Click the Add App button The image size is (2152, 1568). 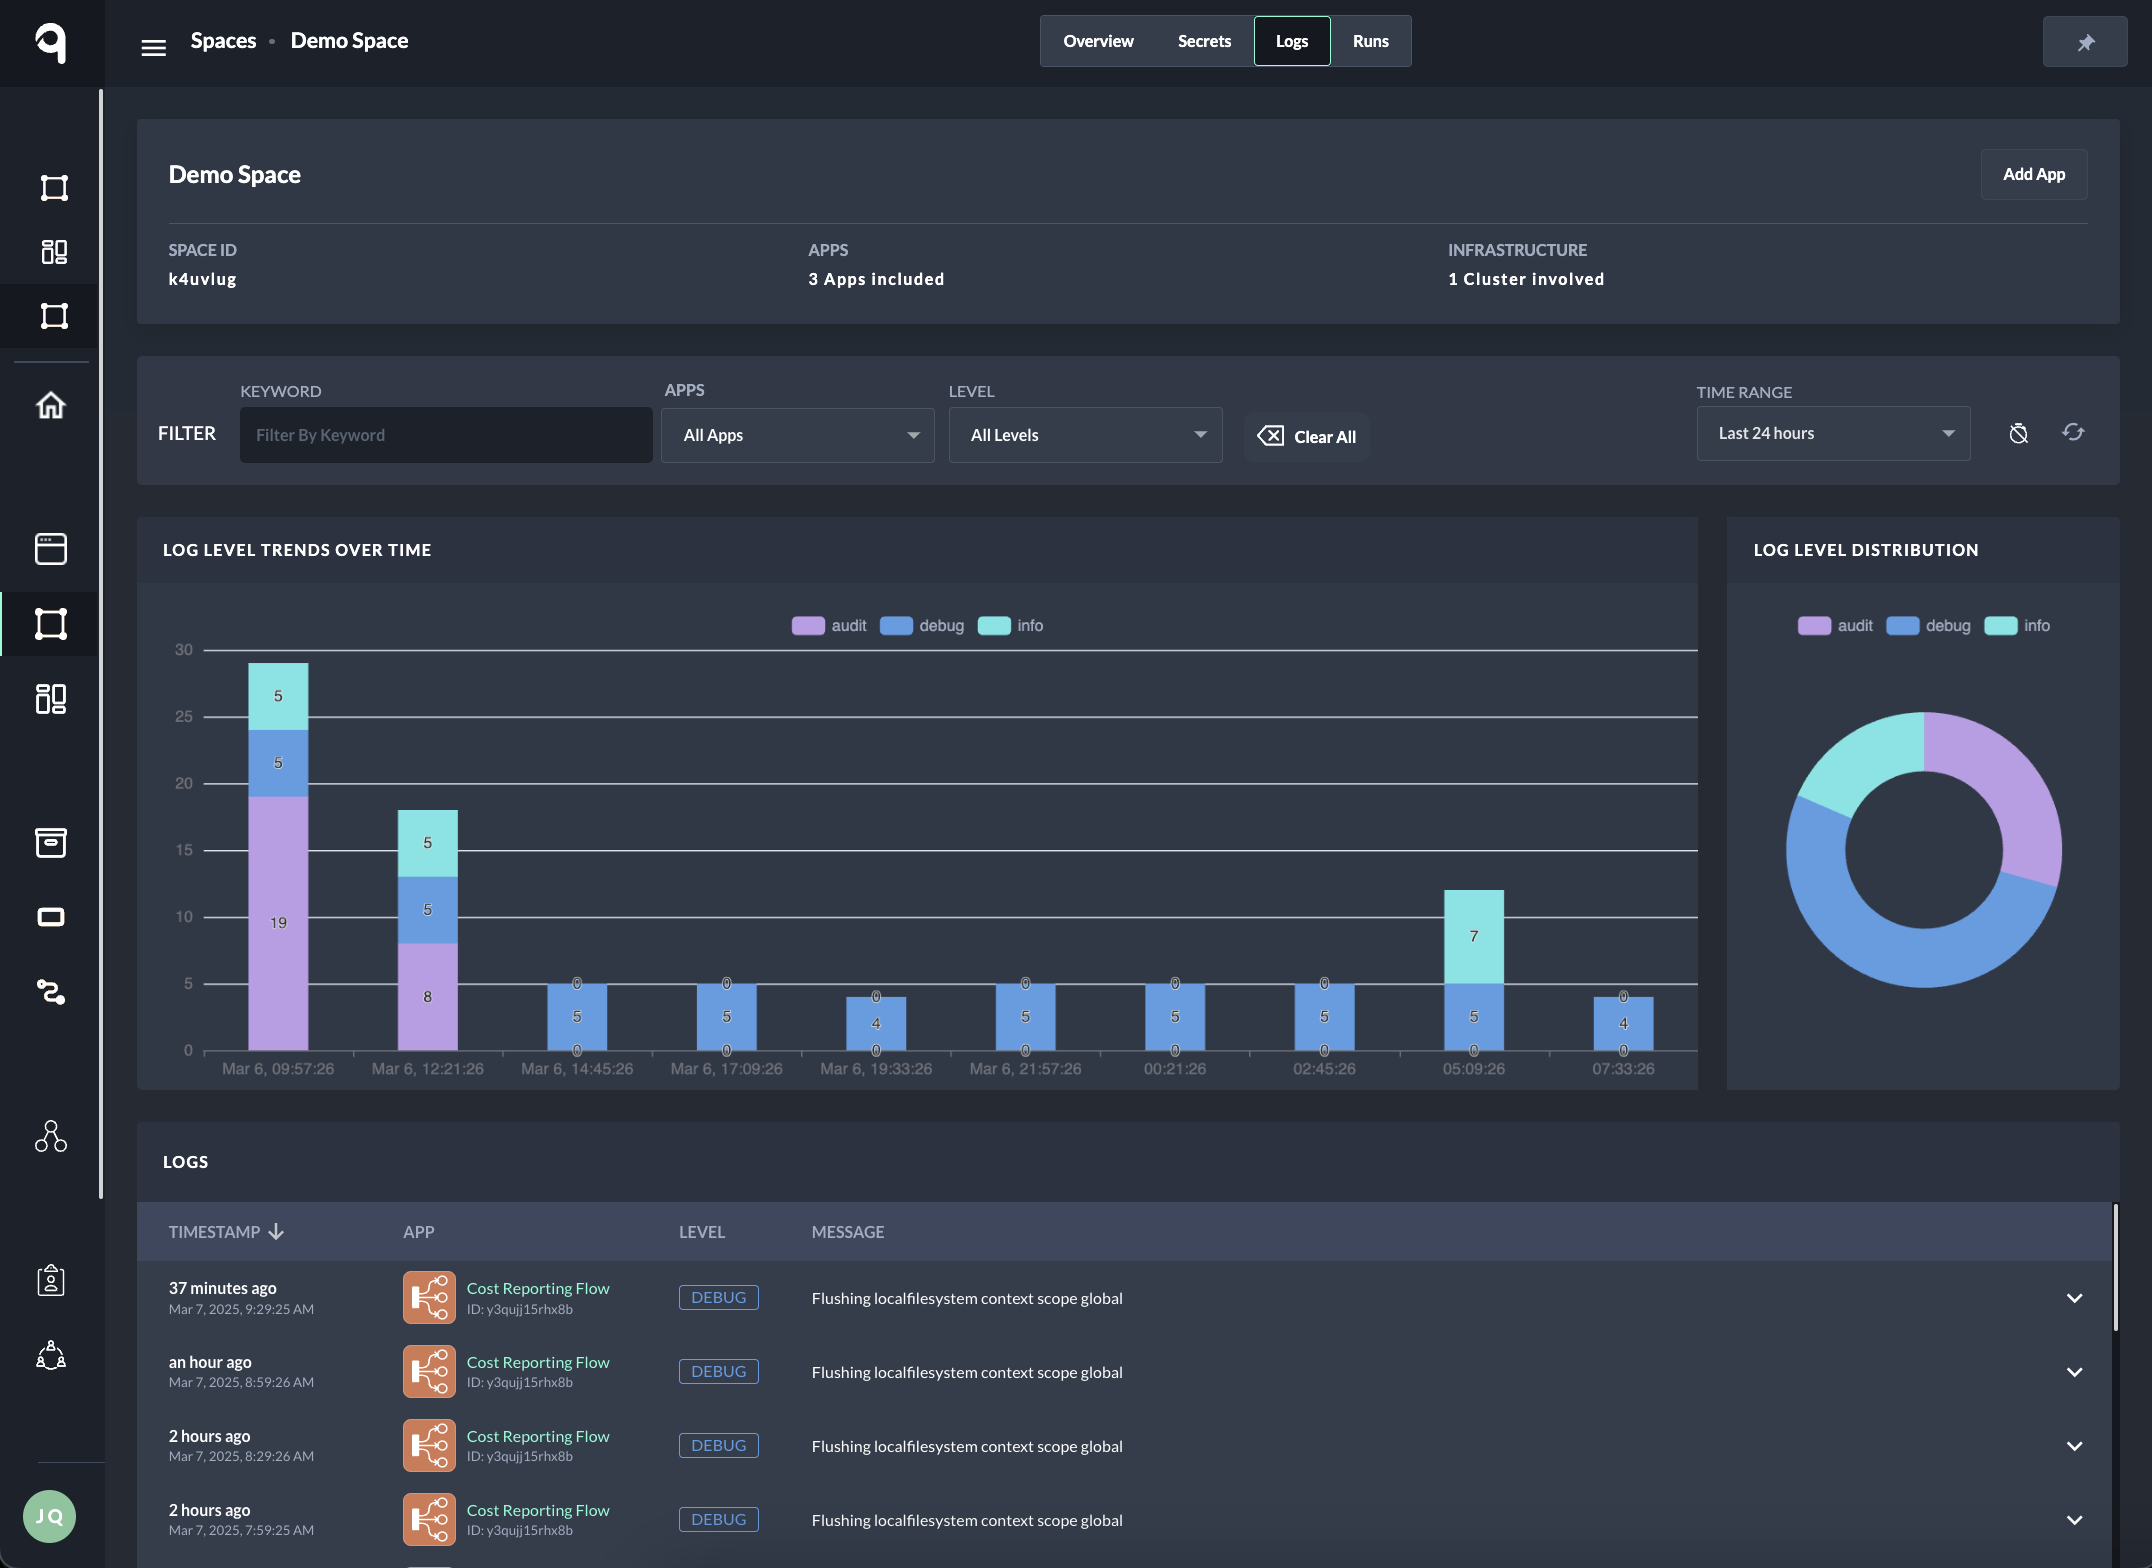[x=2033, y=174]
